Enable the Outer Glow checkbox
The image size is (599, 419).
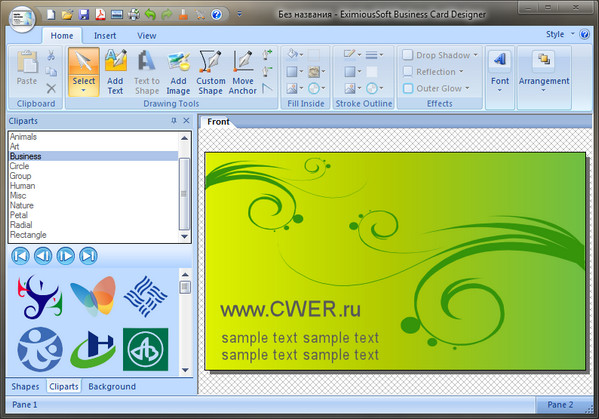tap(408, 88)
